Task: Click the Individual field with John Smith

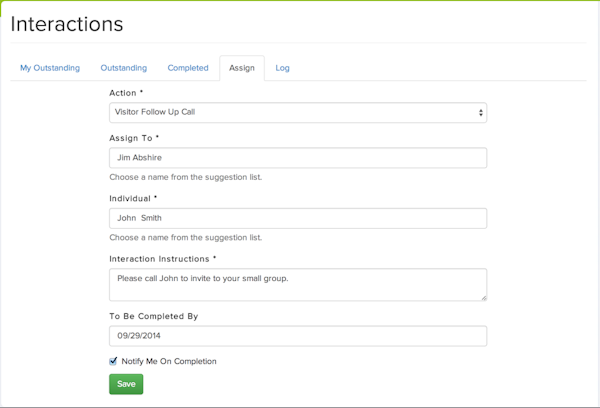Action: (x=298, y=218)
